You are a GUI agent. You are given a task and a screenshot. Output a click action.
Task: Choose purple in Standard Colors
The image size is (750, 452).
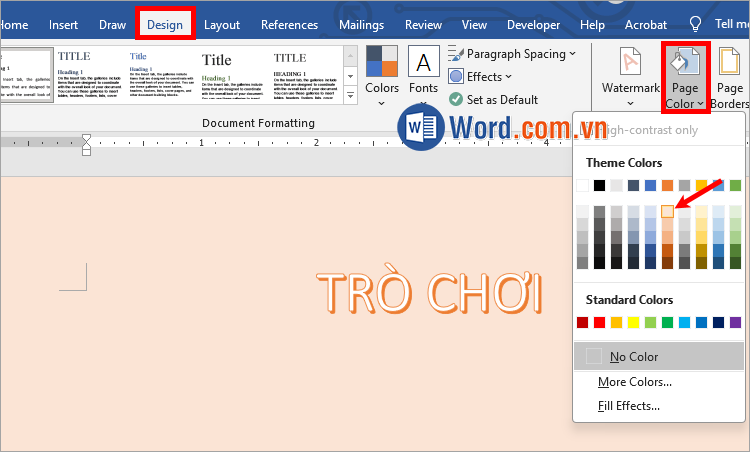pos(736,322)
